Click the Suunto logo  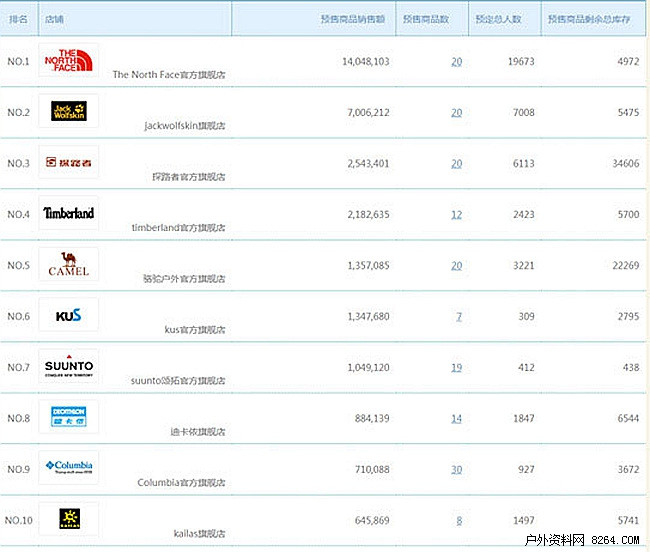(x=69, y=366)
